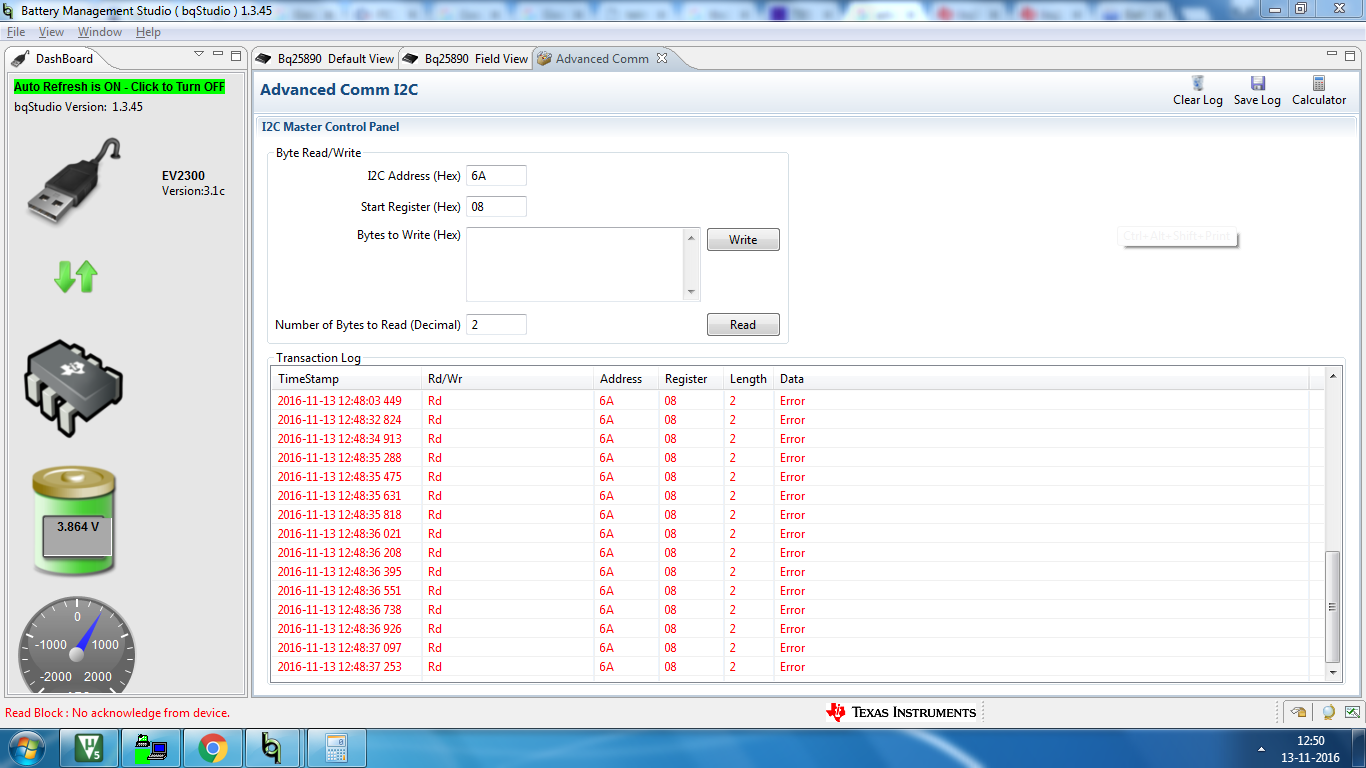1366x768 pixels.
Task: Click the Clear Log toolbar icon
Action: click(x=1197, y=83)
